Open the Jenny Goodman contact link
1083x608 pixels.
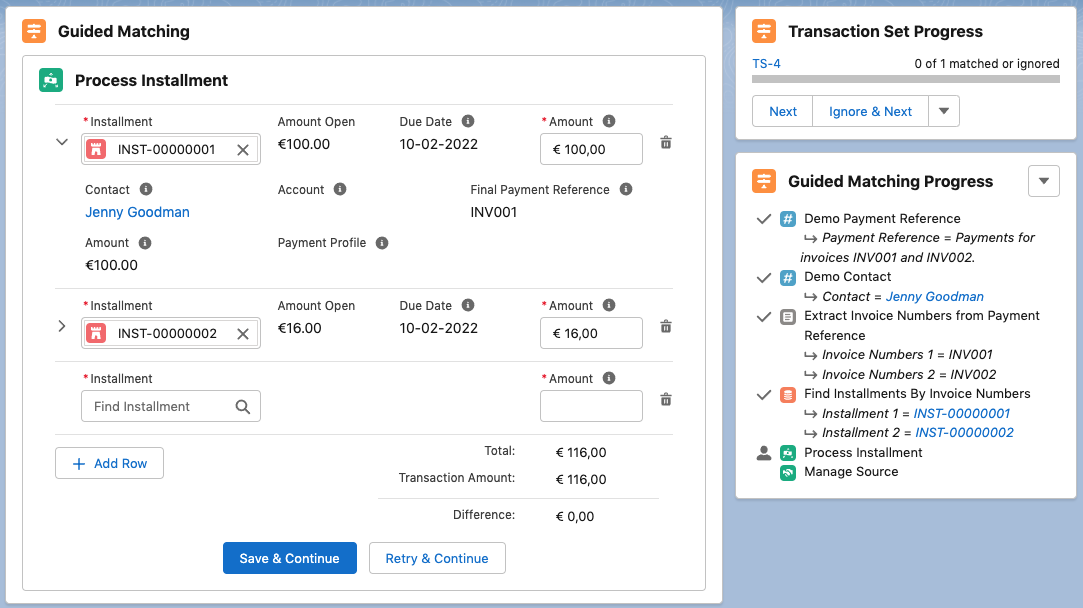(137, 212)
